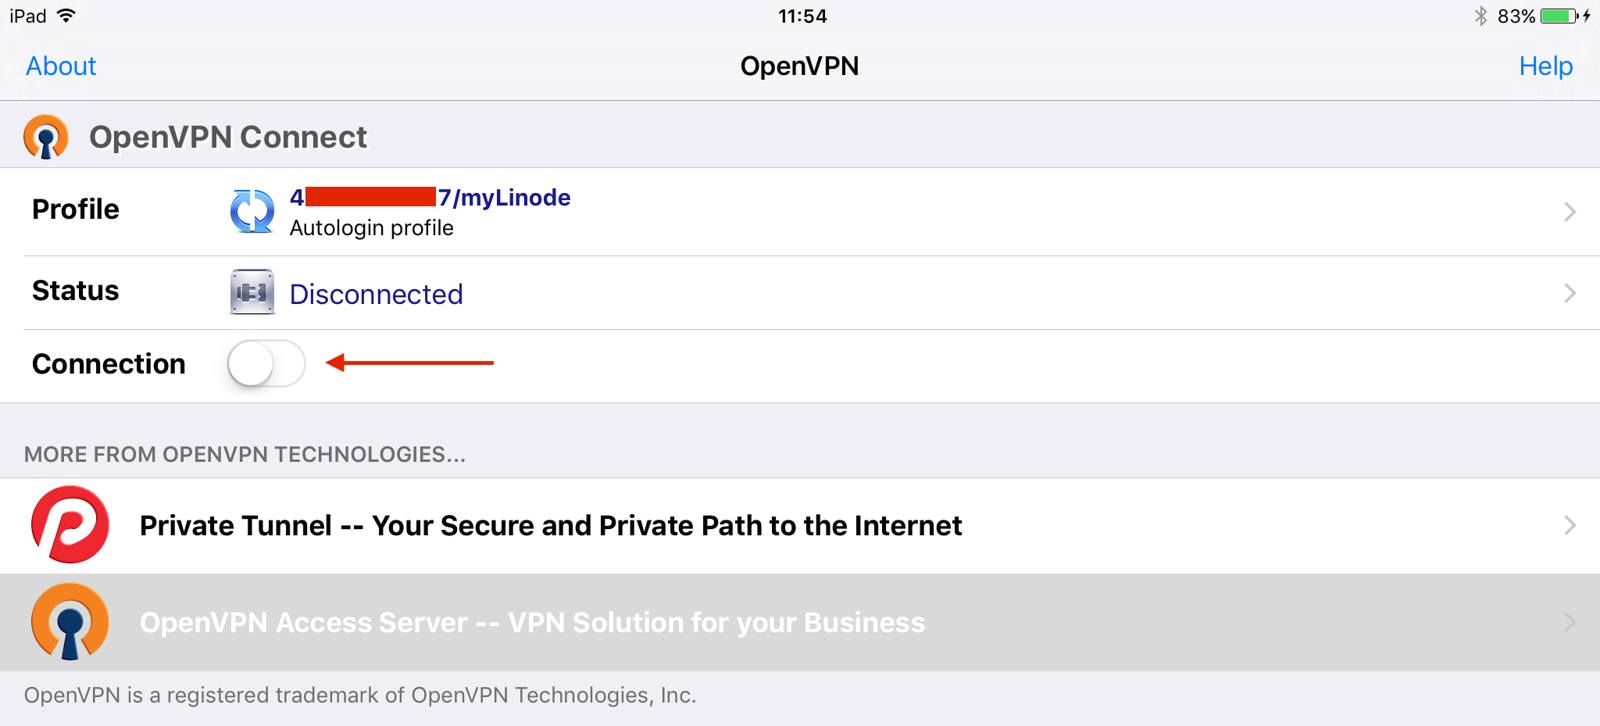Open the About page
This screenshot has width=1600, height=726.
point(60,65)
